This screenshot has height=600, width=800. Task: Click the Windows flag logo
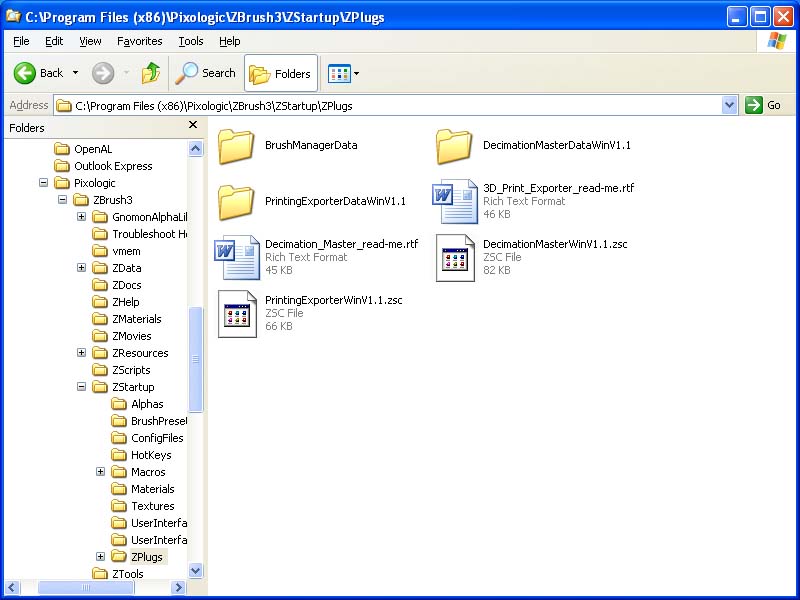(776, 41)
